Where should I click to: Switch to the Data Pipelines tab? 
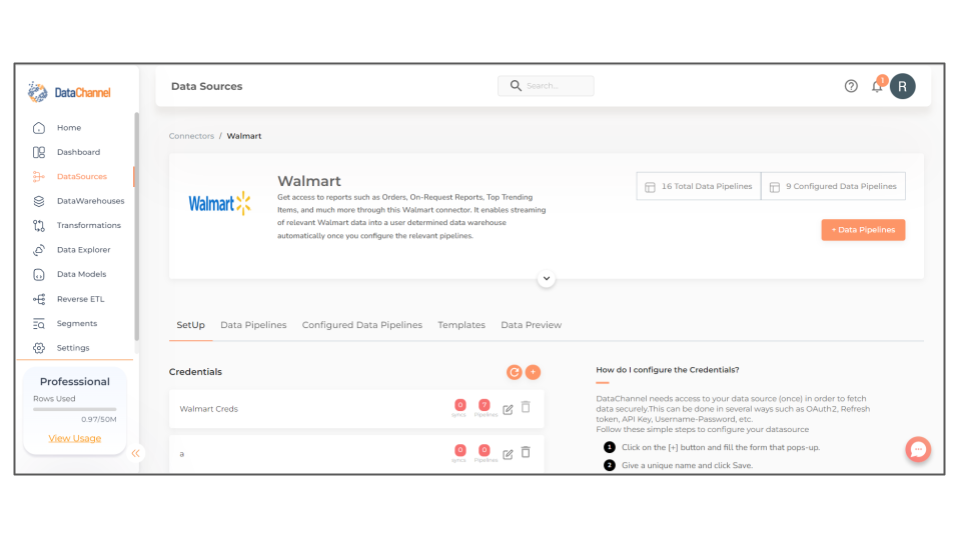(x=253, y=325)
